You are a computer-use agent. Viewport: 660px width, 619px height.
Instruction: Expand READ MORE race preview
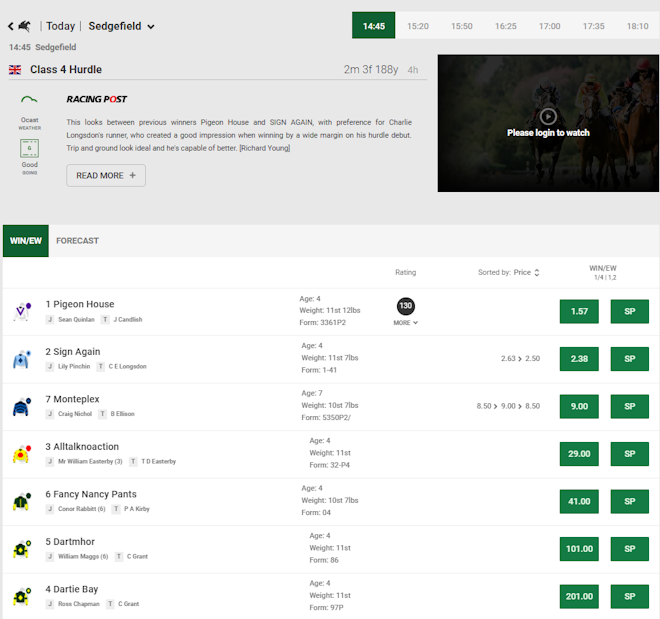click(106, 175)
